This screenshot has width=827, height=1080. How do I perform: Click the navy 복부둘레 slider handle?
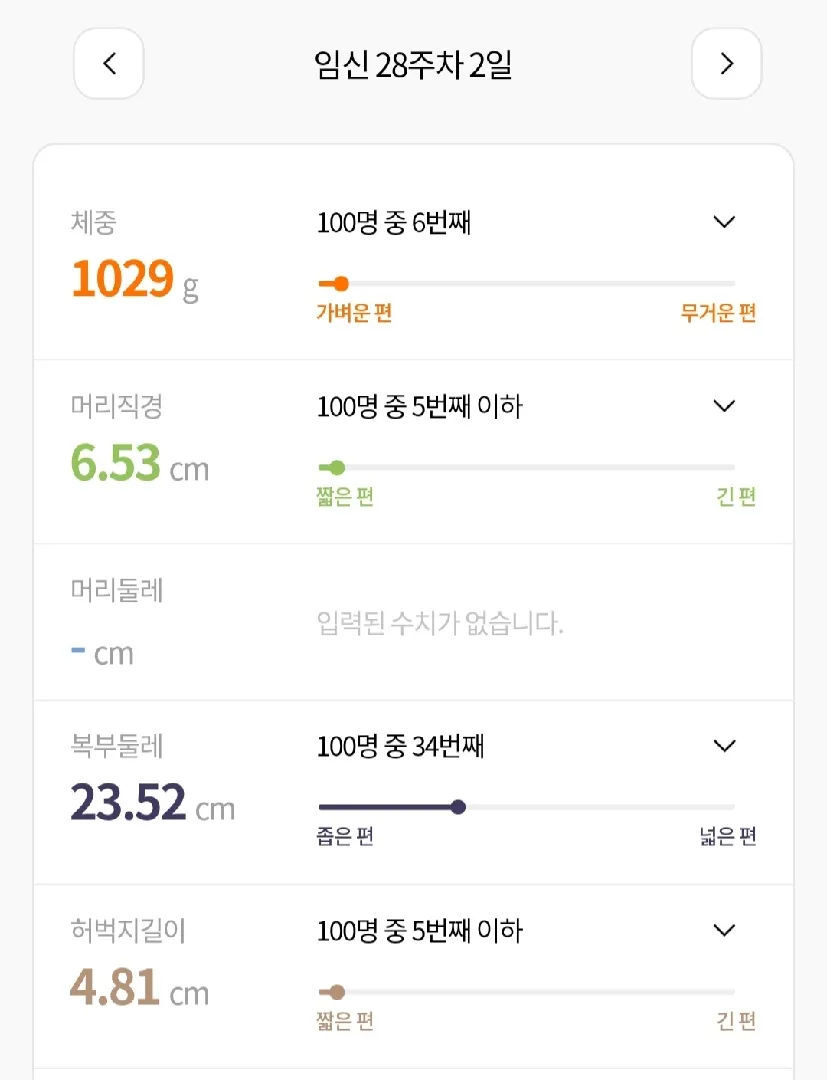coord(458,807)
